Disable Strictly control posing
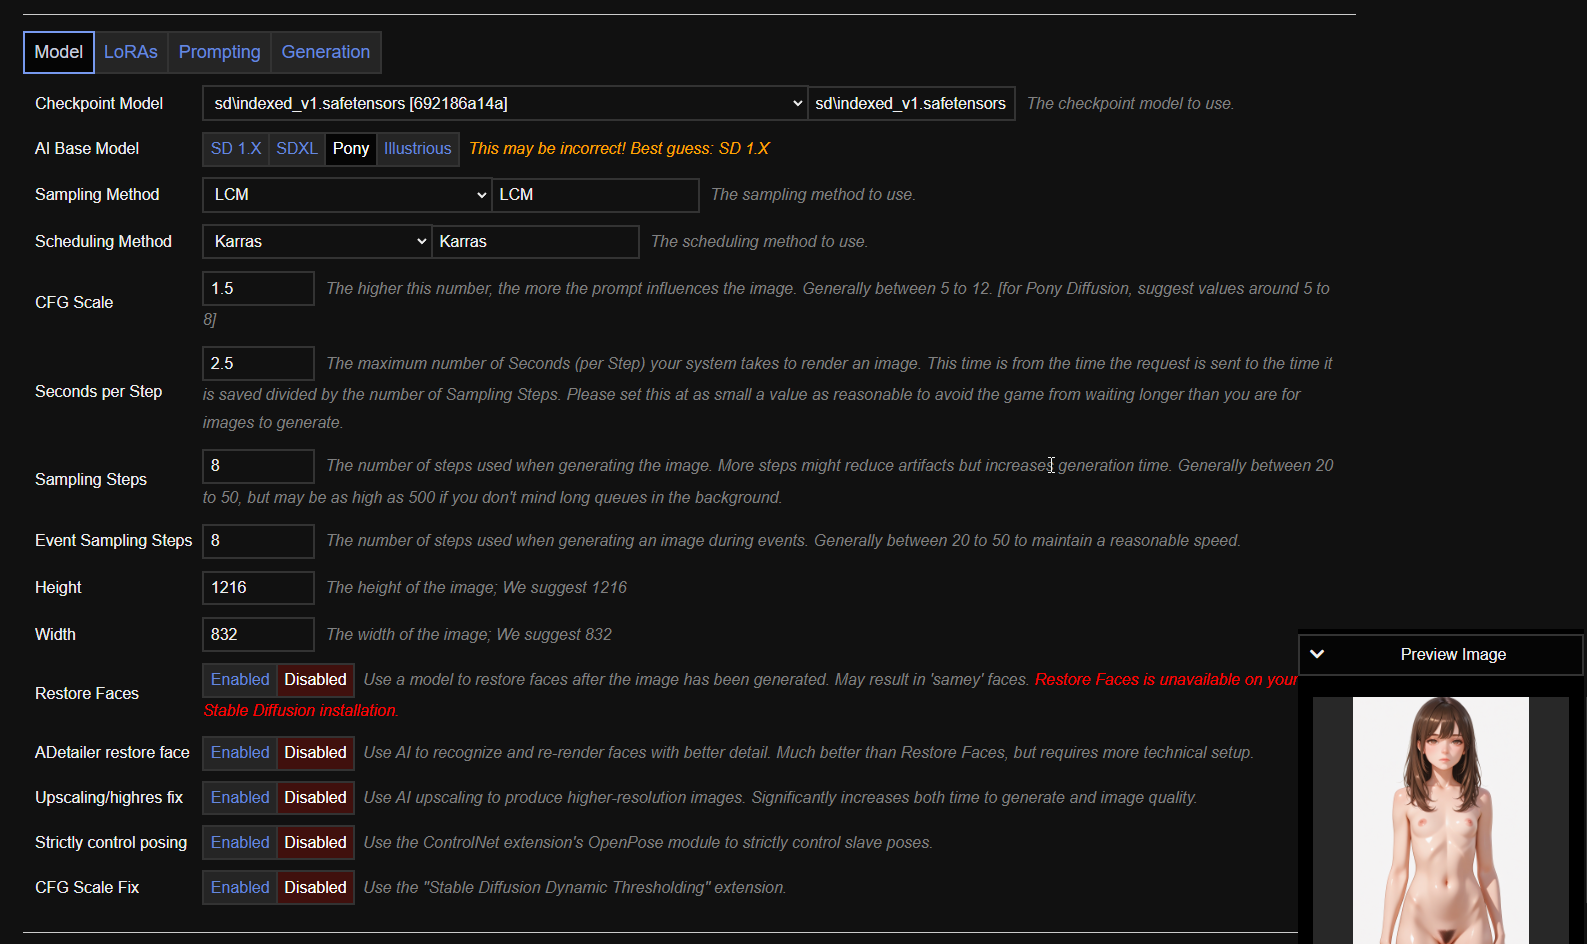Screen dimensions: 1587x944 pyautogui.click(x=315, y=843)
